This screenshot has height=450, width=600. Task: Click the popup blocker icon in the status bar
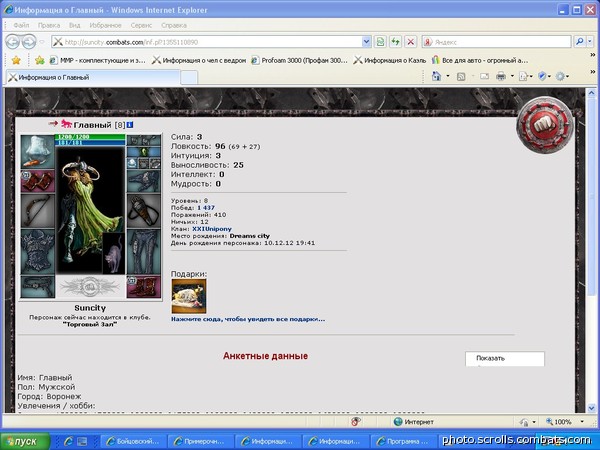click(356, 422)
